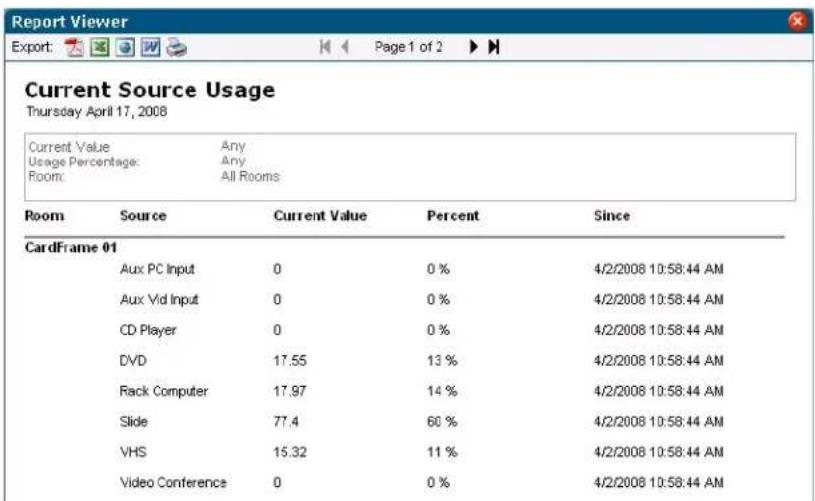The height and width of the screenshot is (501, 815).
Task: Click the 13 % percent value
Action: 442,361
